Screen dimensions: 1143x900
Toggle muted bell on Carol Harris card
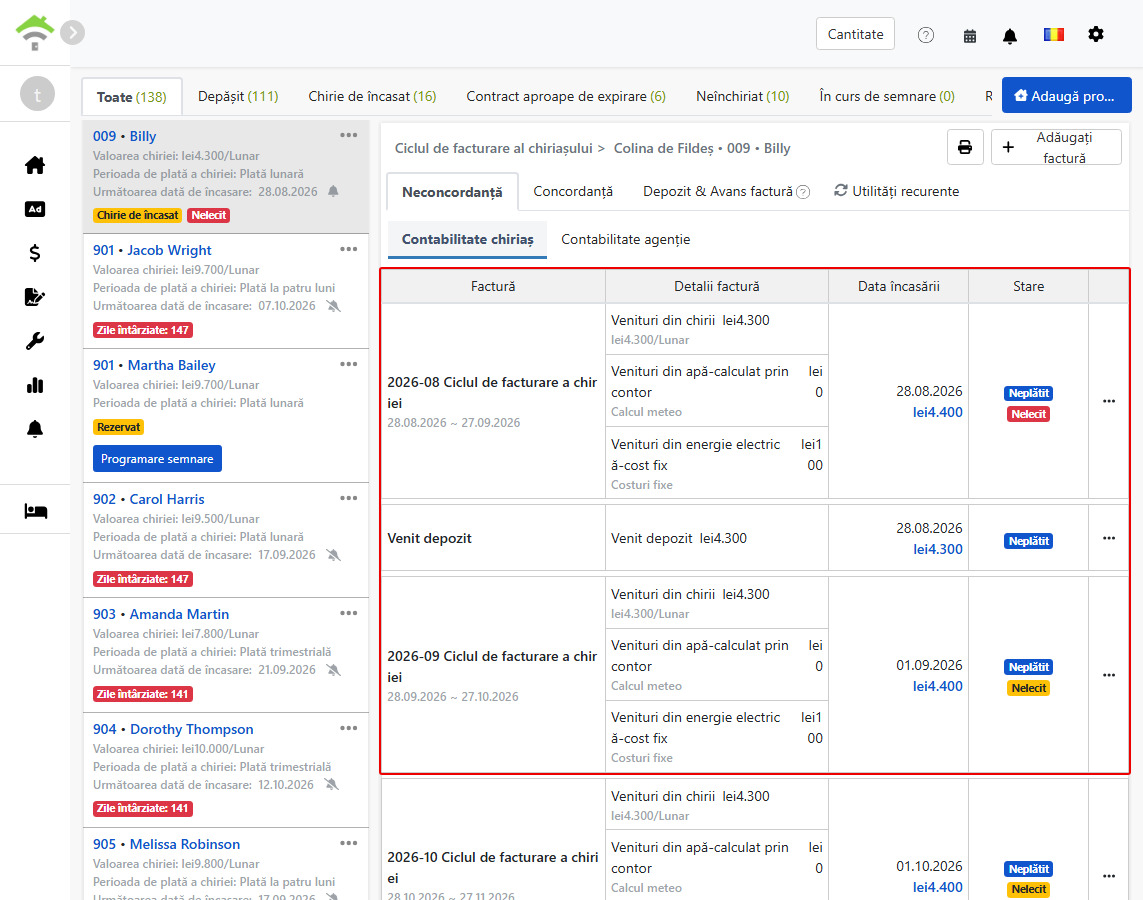coord(333,555)
